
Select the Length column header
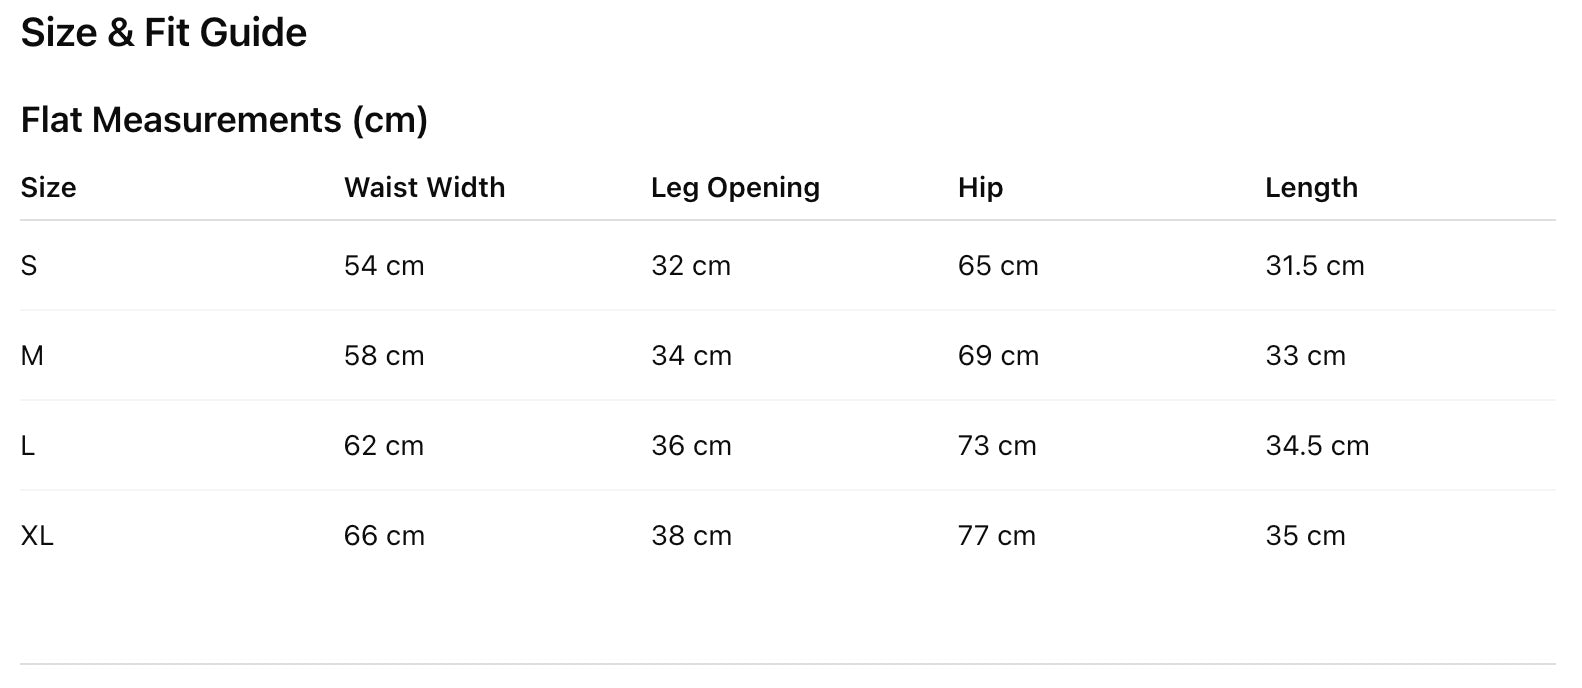(x=1311, y=188)
